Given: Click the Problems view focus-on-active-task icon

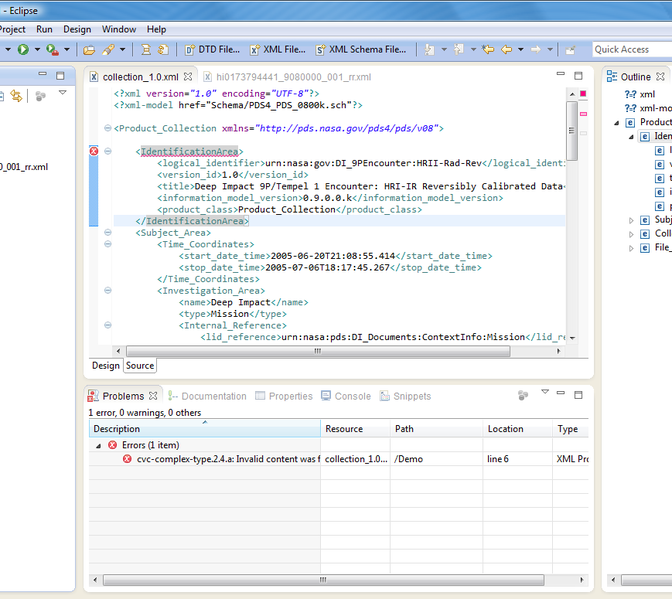Looking at the screenshot, I should coord(523,395).
